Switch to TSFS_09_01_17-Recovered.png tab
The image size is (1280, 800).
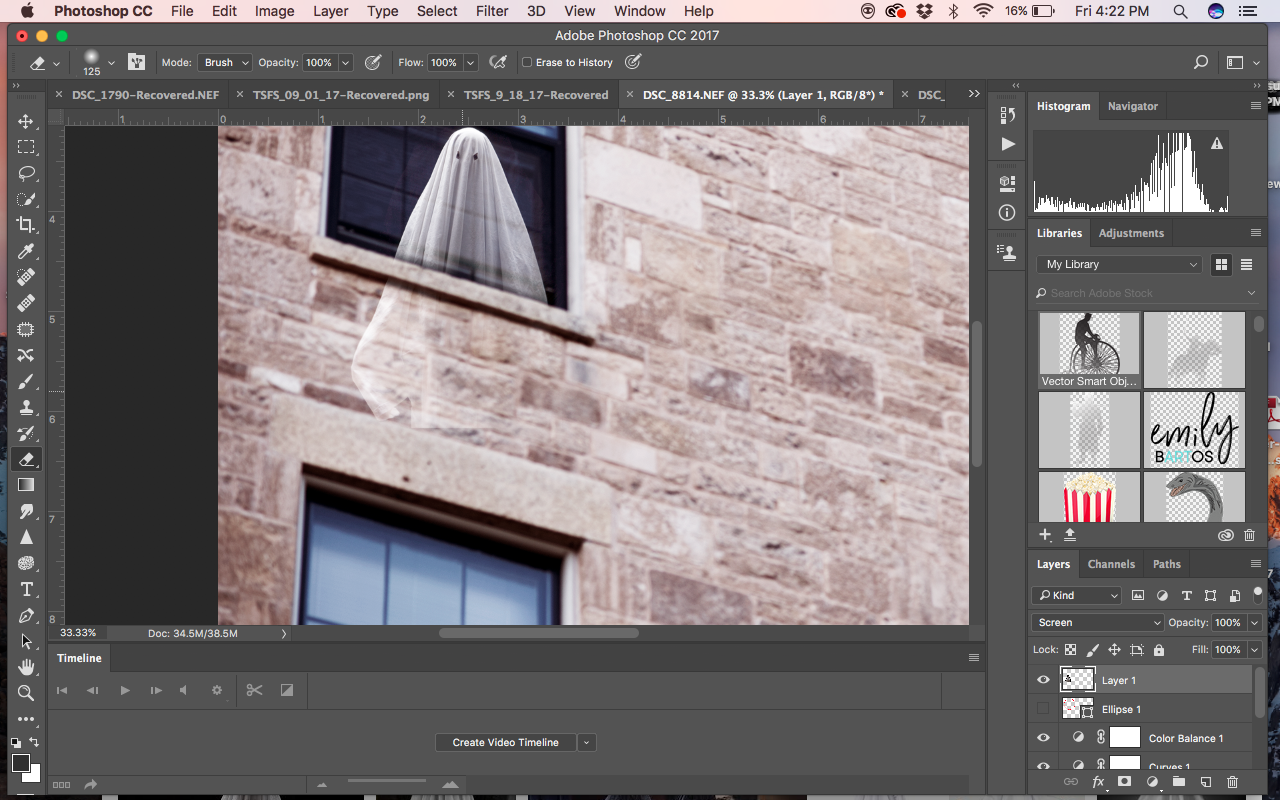(341, 95)
